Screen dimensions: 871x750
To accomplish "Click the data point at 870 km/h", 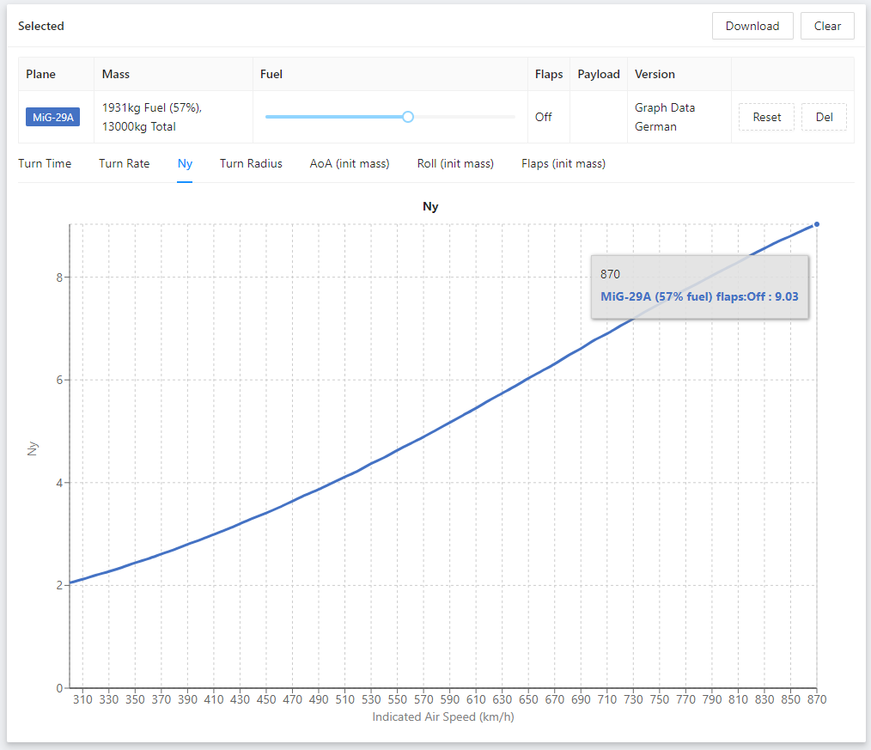I will point(817,224).
